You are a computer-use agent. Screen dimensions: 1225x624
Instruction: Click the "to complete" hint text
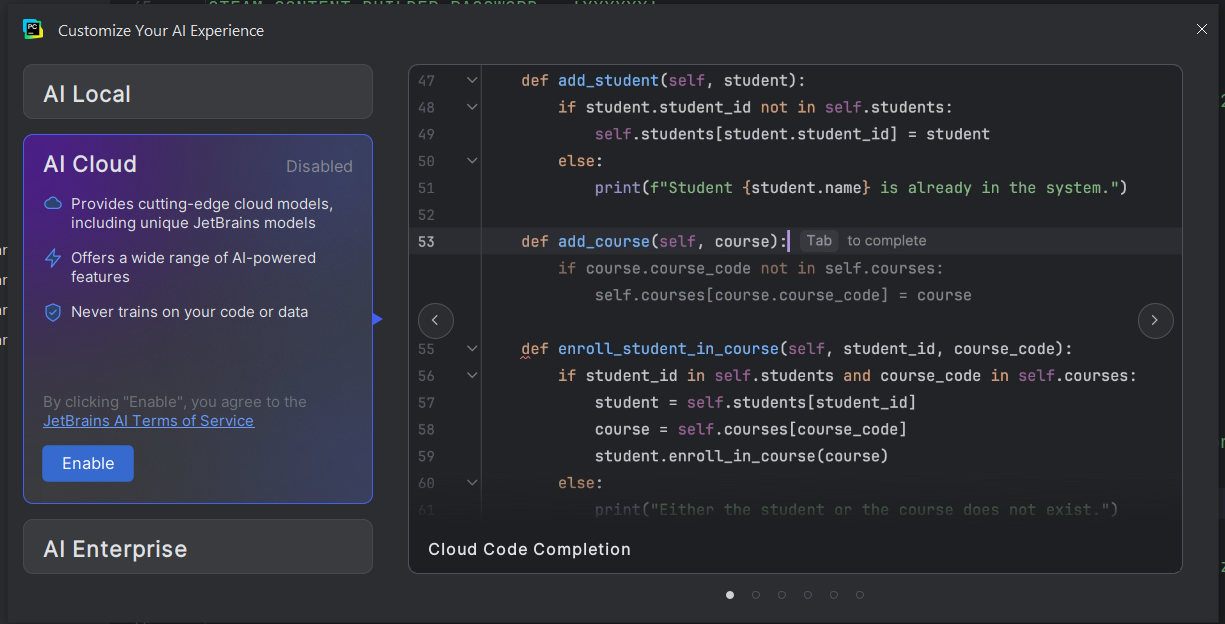coord(887,241)
